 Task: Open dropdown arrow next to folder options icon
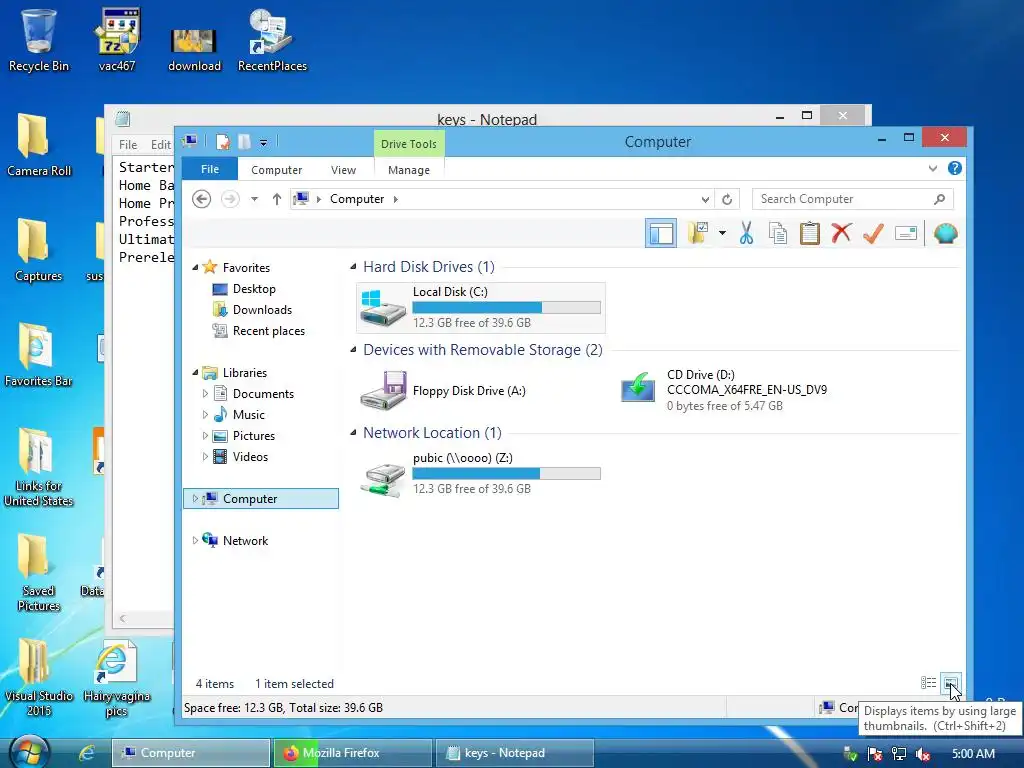coord(722,233)
